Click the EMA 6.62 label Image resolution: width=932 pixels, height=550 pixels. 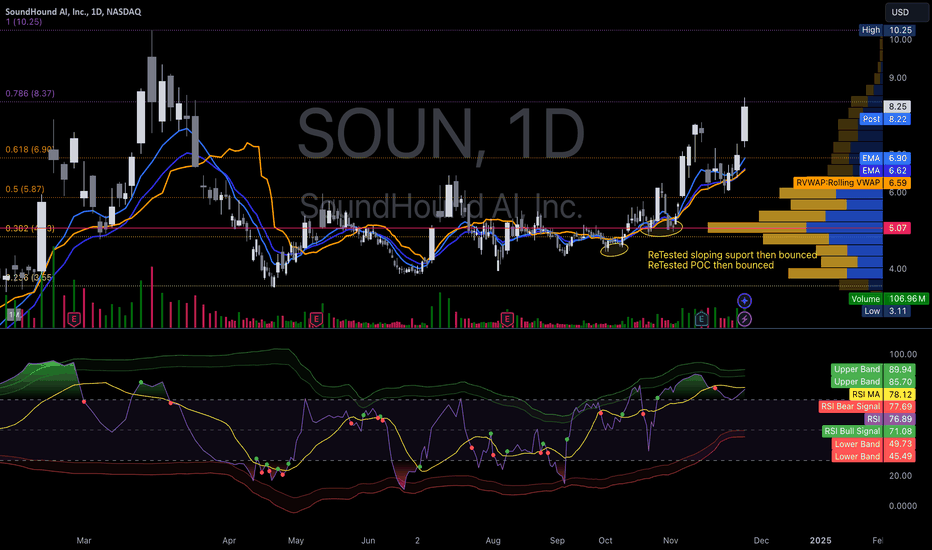click(x=885, y=171)
